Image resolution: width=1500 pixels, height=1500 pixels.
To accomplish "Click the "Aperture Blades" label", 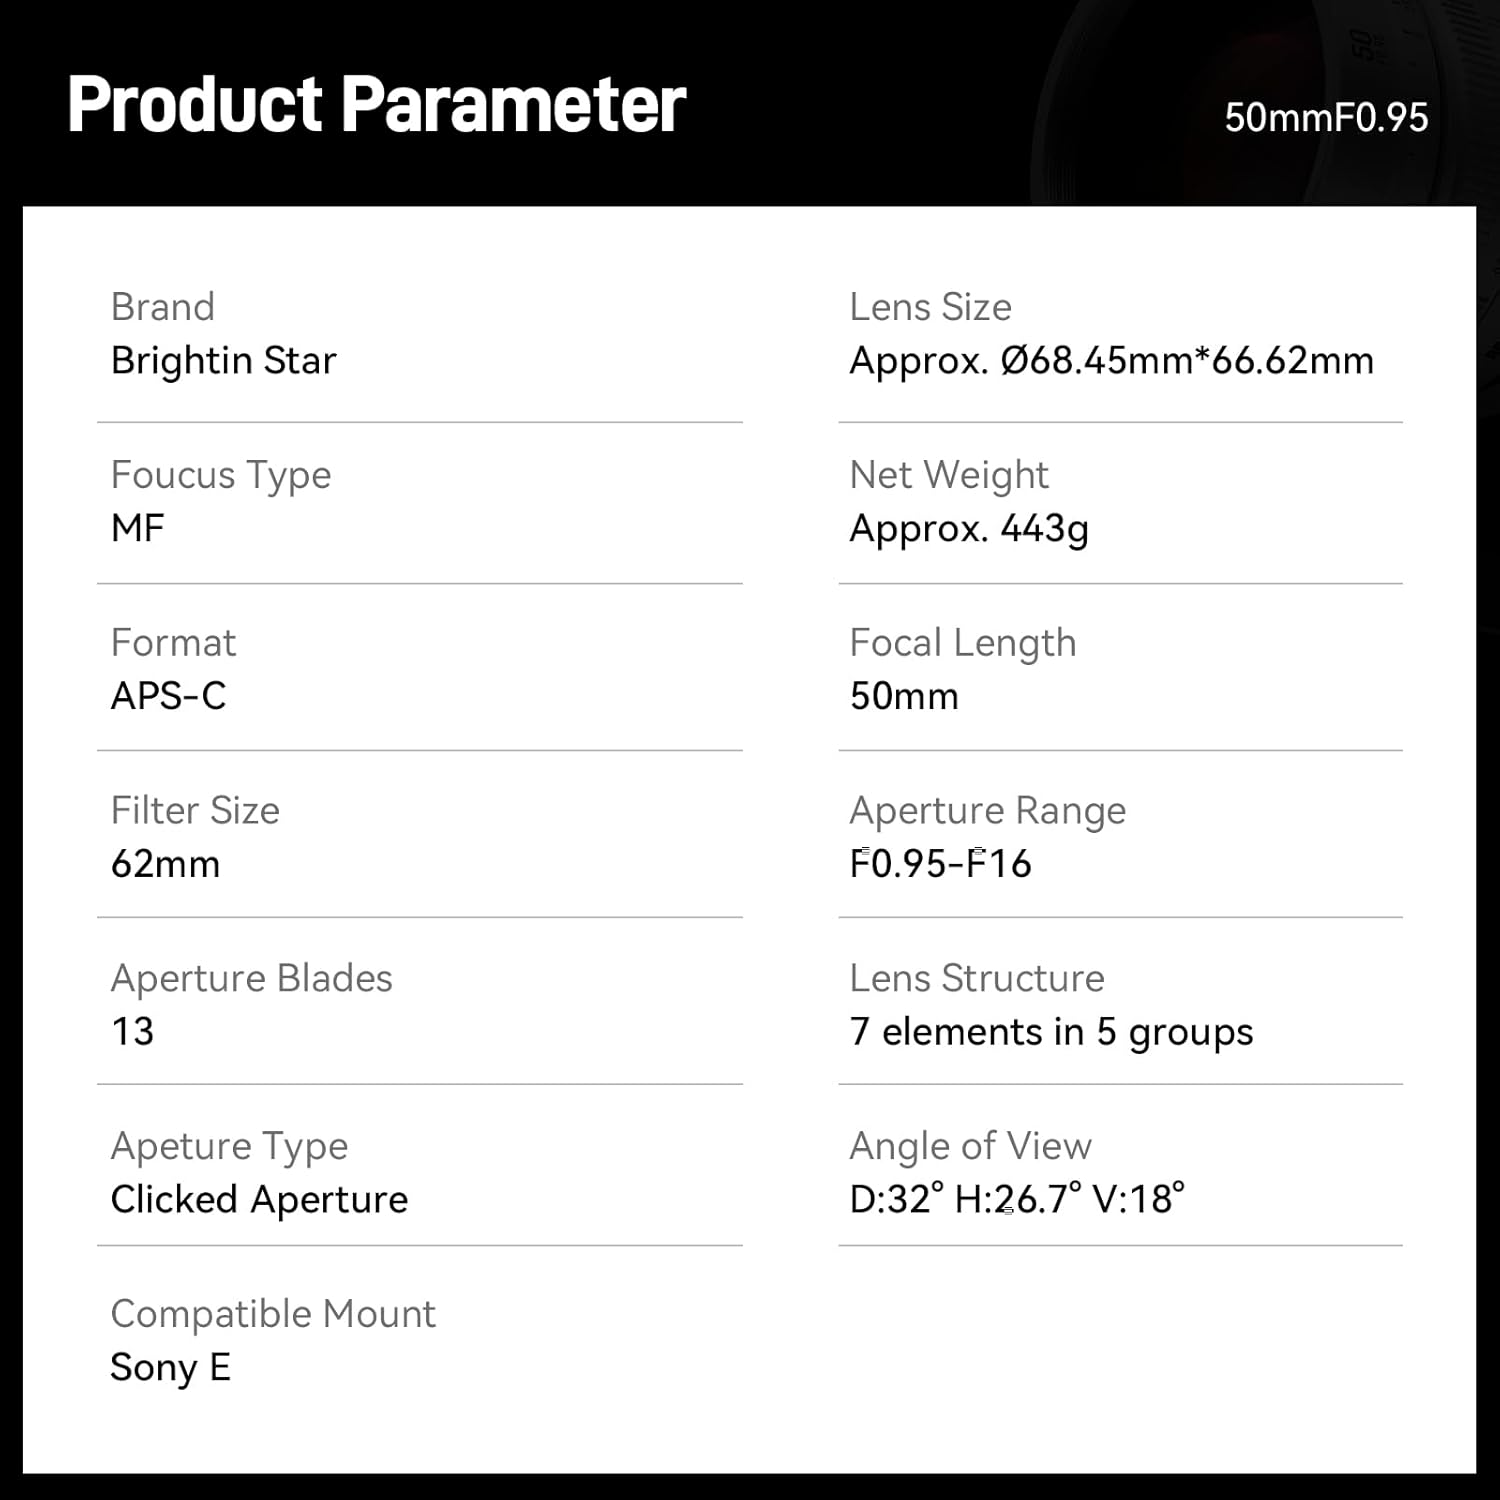I will 252,978.
